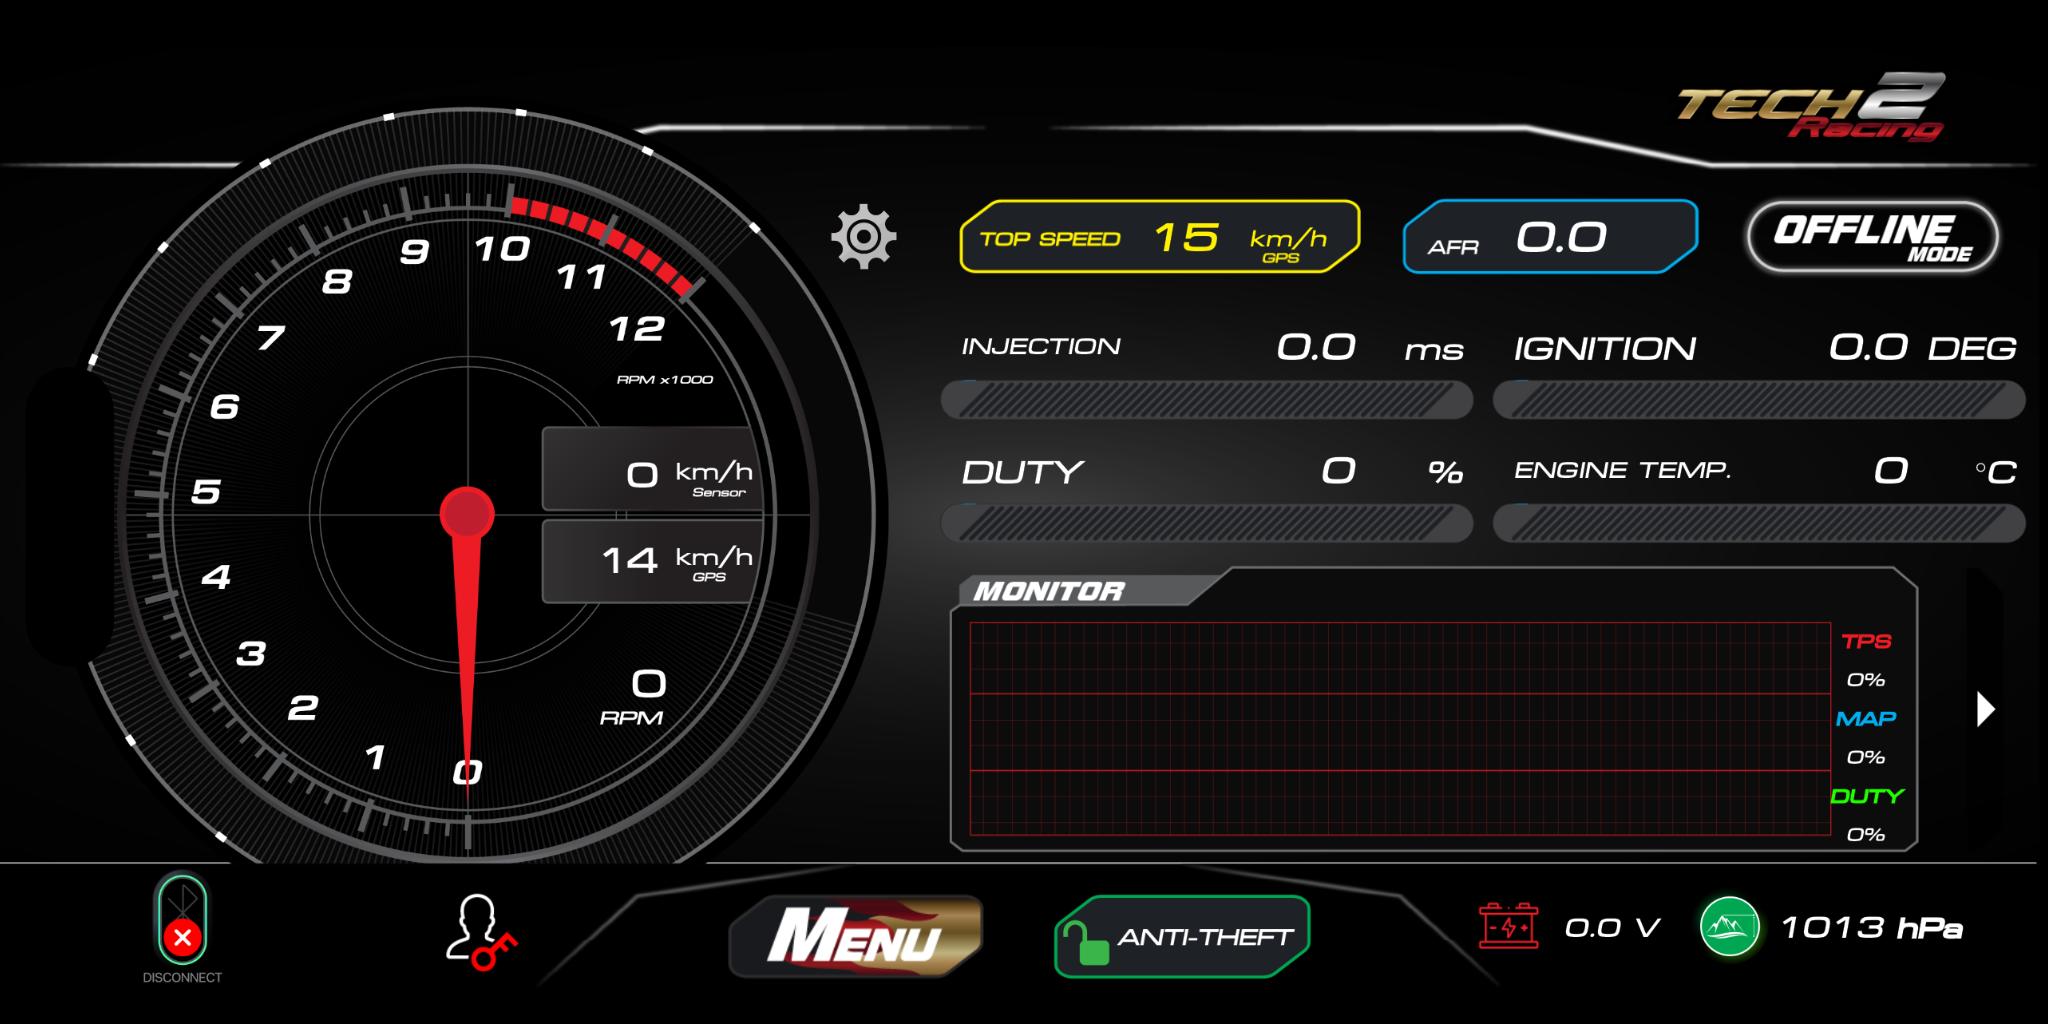Click the DUTY 0 % reading label
Image resolution: width=2048 pixels, height=1024 pixels.
tap(1022, 472)
